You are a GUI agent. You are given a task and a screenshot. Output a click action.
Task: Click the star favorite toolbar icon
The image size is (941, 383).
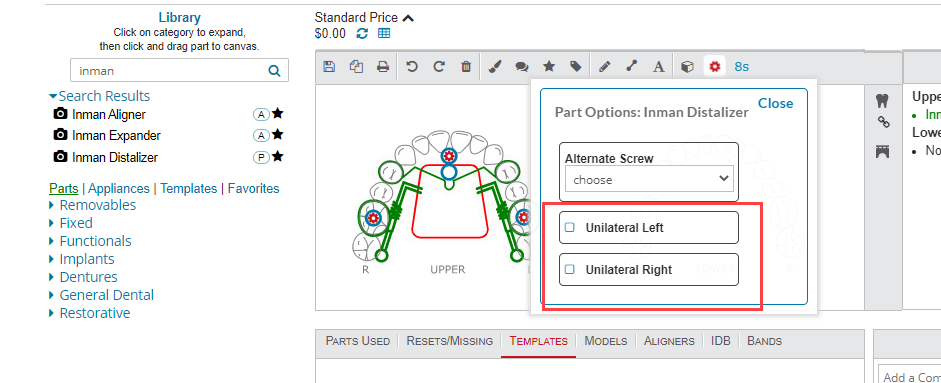(549, 66)
